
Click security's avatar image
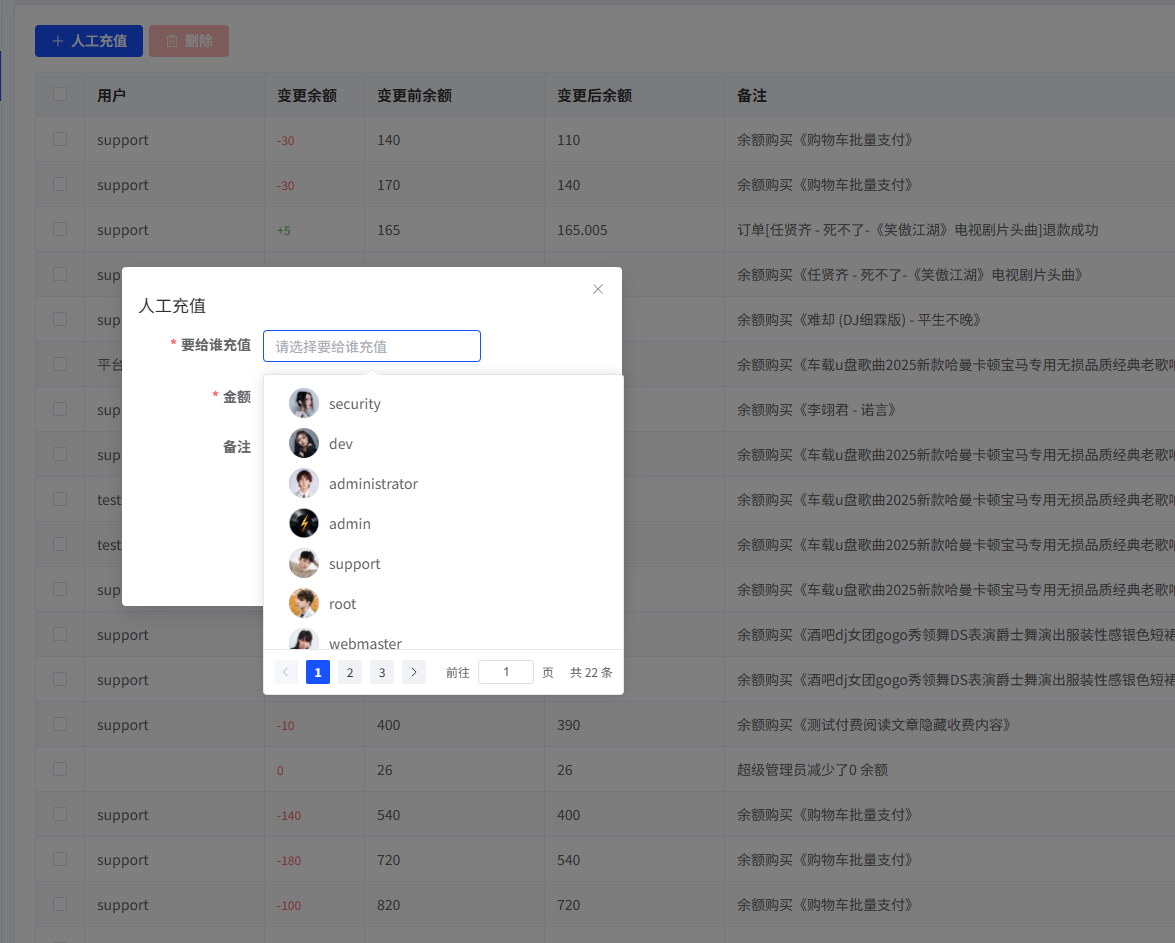(303, 403)
